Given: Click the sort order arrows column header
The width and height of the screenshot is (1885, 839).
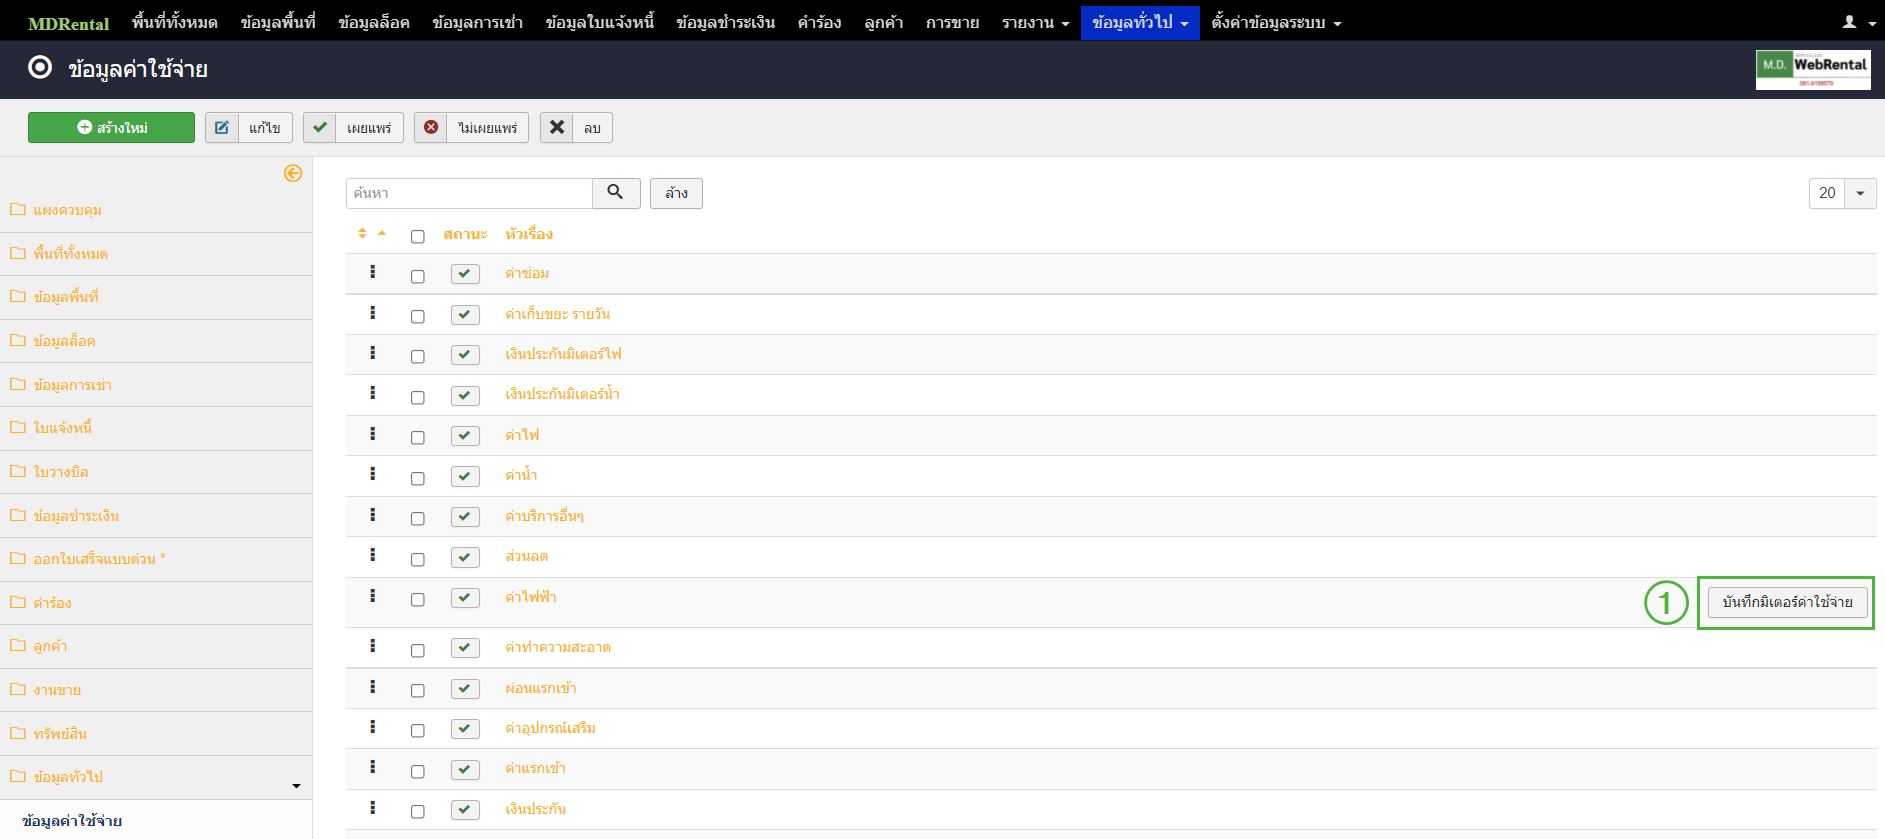Looking at the screenshot, I should (372, 234).
